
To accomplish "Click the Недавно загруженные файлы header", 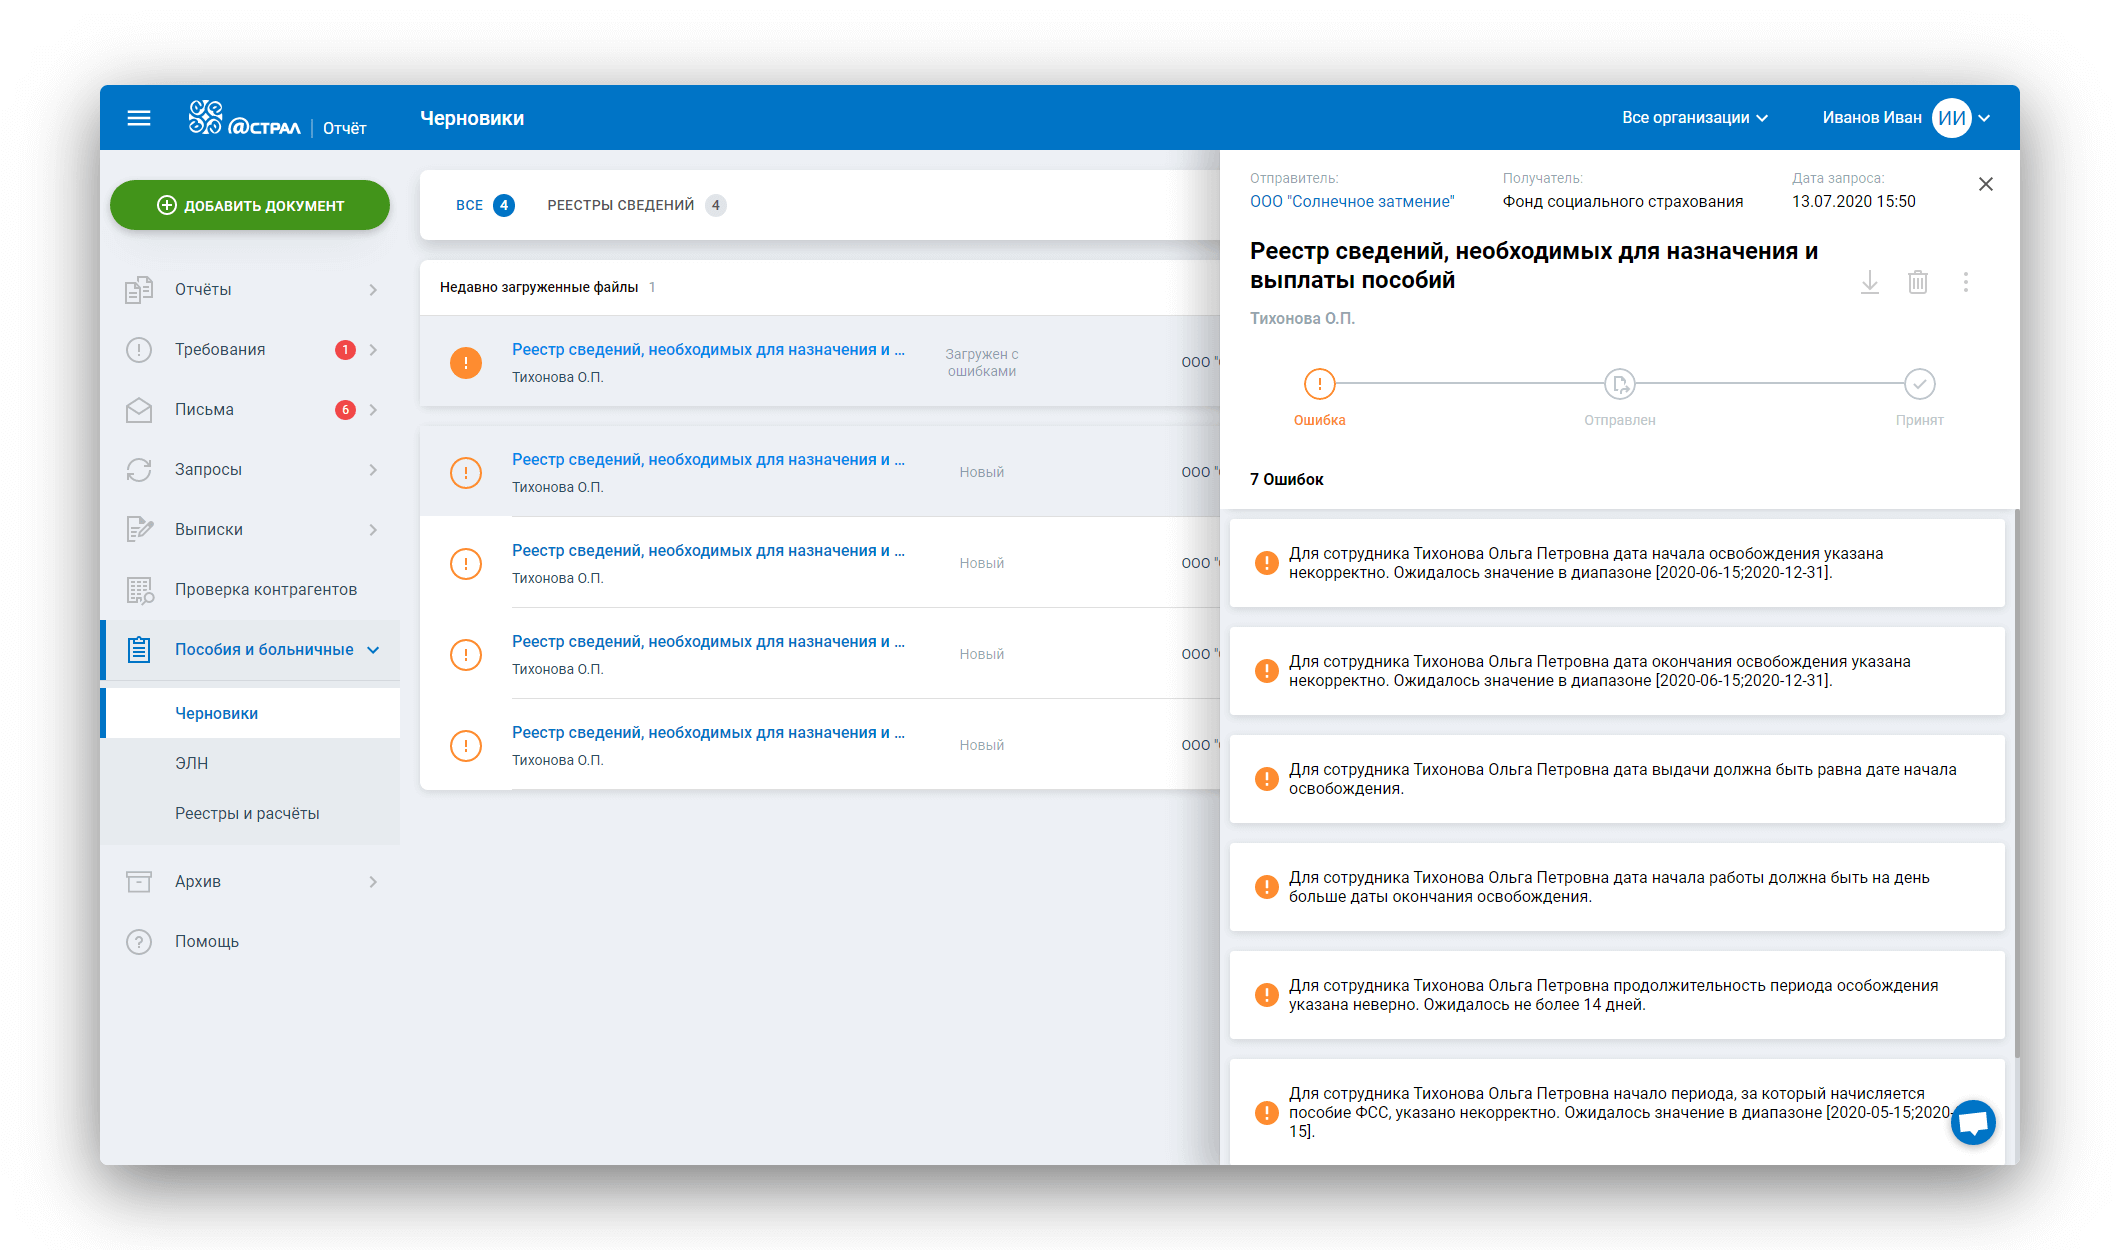I will point(539,288).
